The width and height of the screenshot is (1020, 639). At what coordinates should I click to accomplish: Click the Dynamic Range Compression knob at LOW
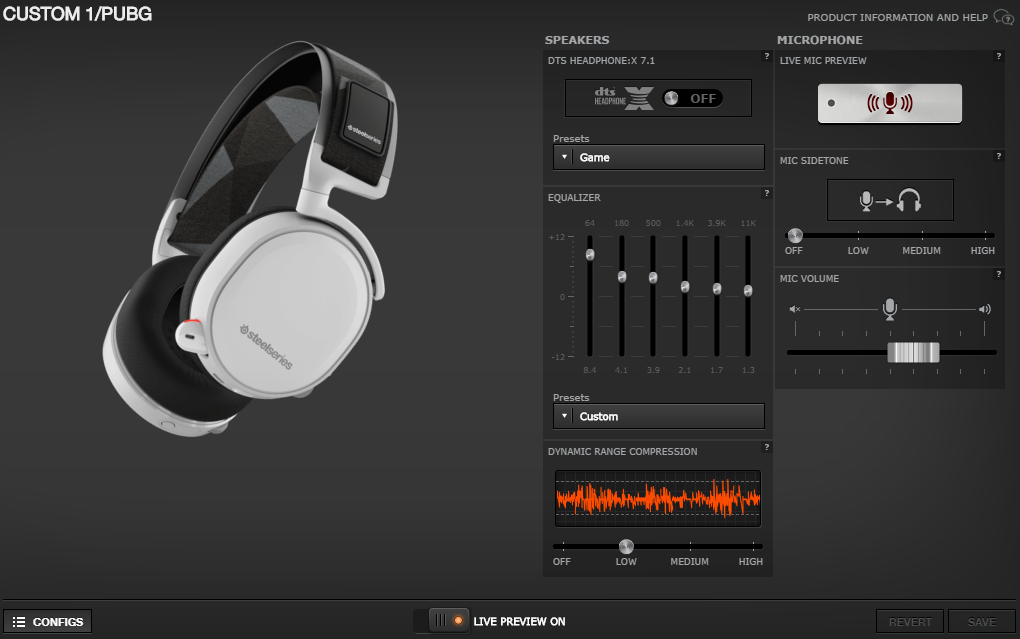(x=626, y=546)
